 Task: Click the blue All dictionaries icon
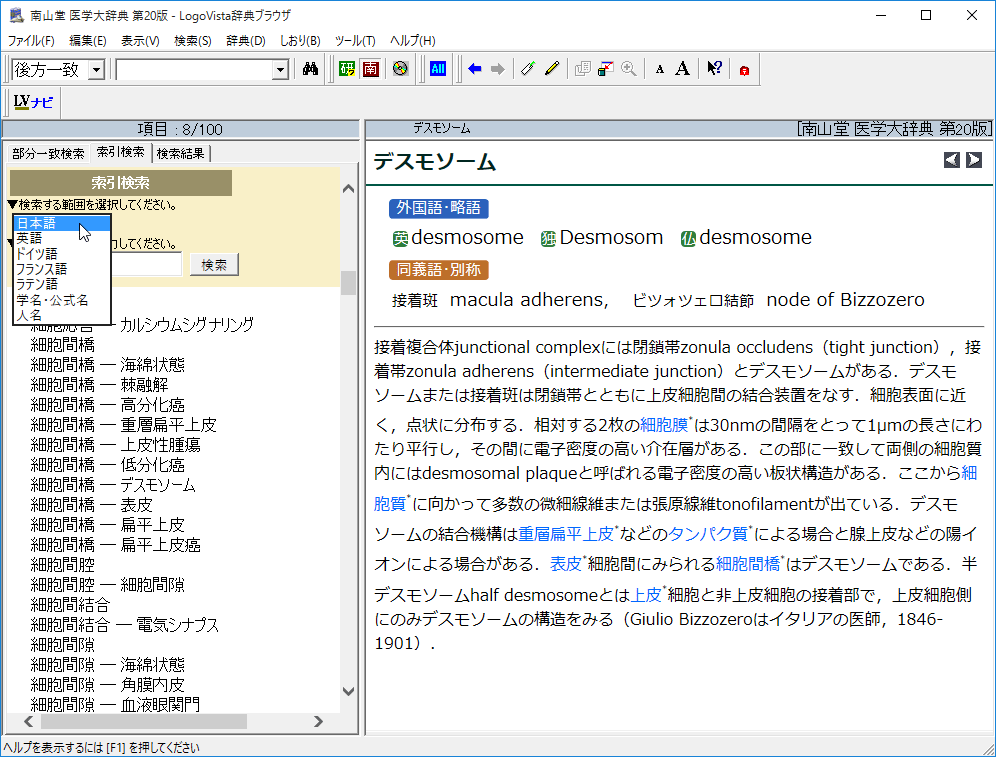[x=438, y=69]
